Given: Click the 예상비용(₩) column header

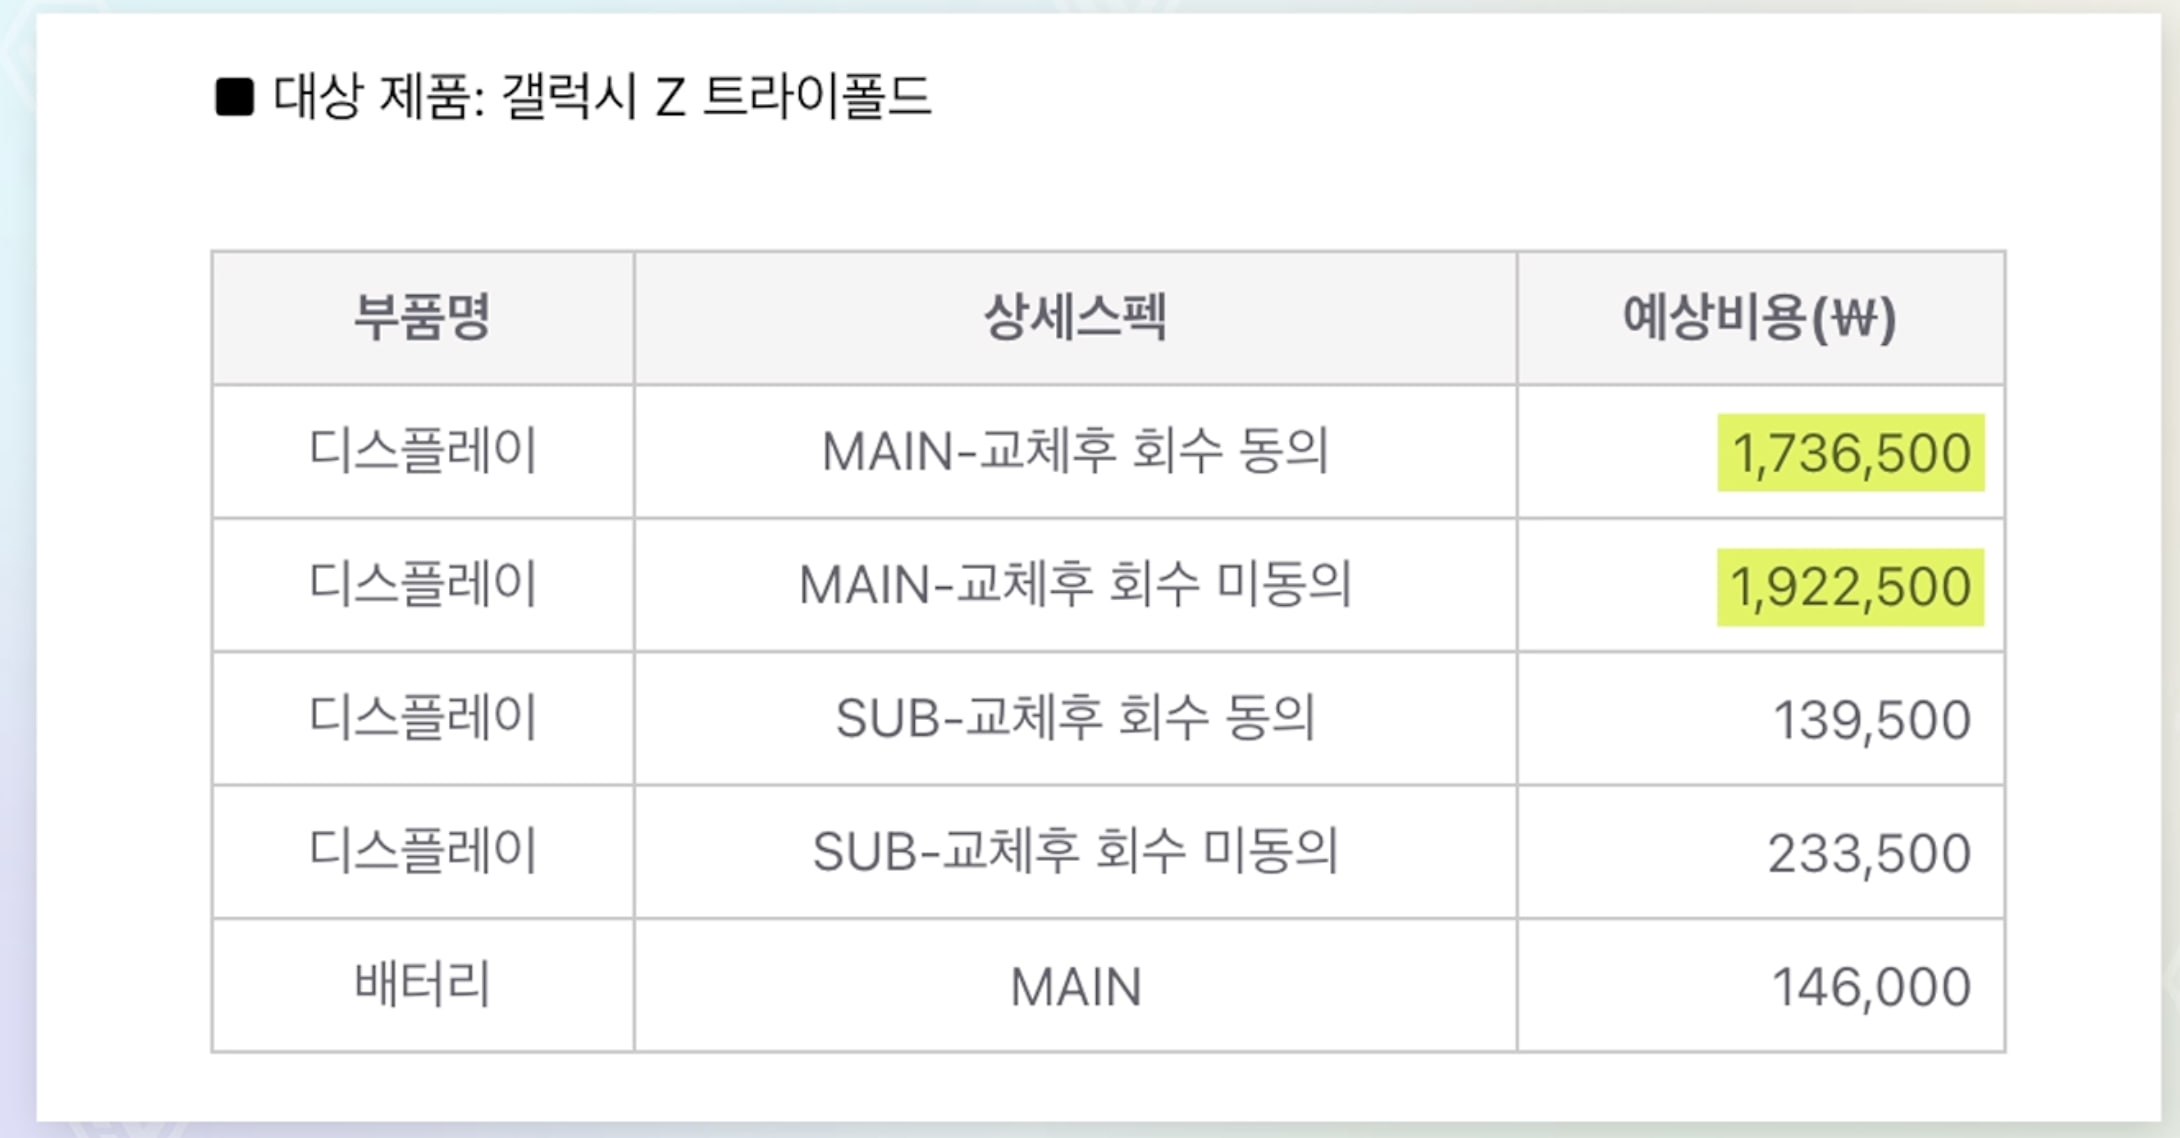Looking at the screenshot, I should tap(1760, 318).
